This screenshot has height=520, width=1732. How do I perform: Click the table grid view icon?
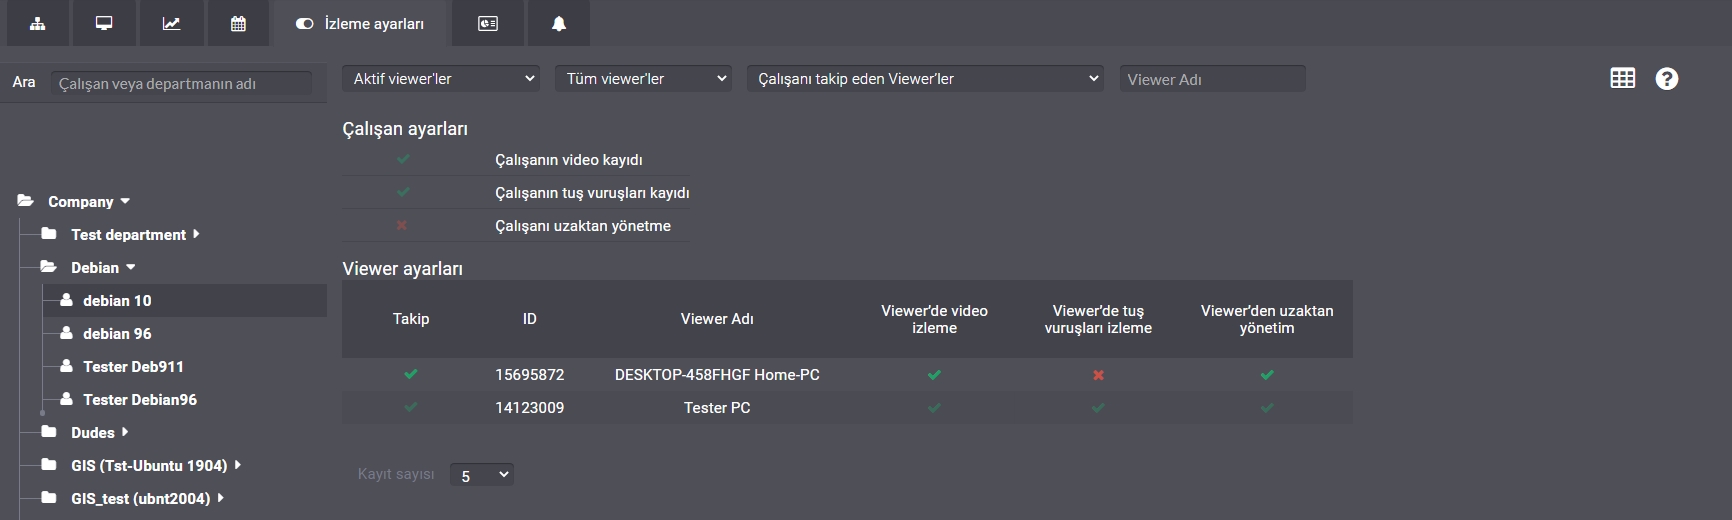point(1623,78)
